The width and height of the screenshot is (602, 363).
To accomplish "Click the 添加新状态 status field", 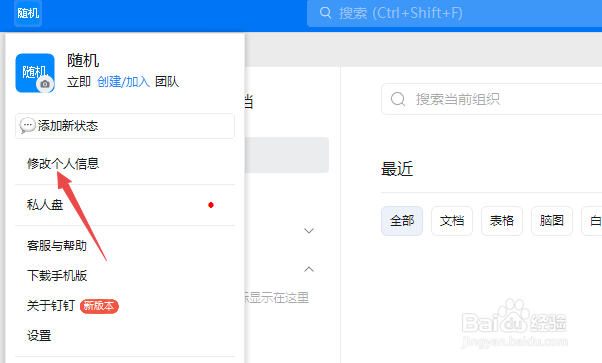I will (x=125, y=126).
